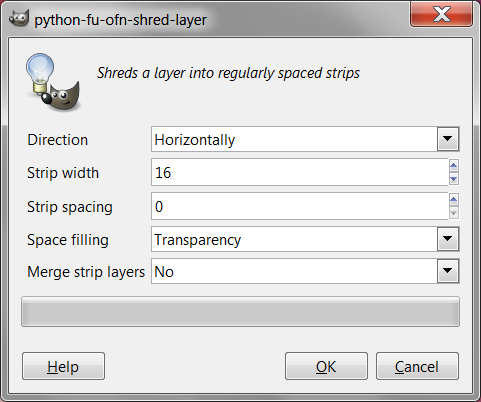
Task: Focus the Strip spacing input field
Action: (299, 206)
